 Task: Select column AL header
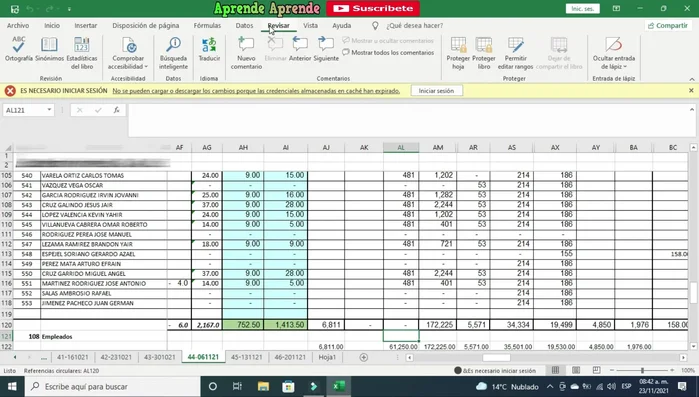point(401,147)
